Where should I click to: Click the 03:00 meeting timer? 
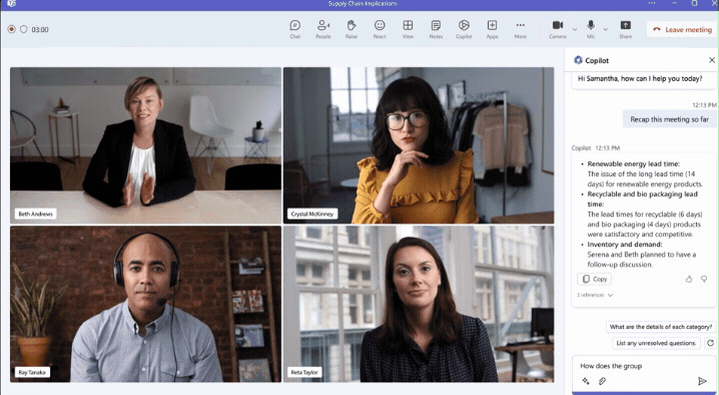click(40, 30)
